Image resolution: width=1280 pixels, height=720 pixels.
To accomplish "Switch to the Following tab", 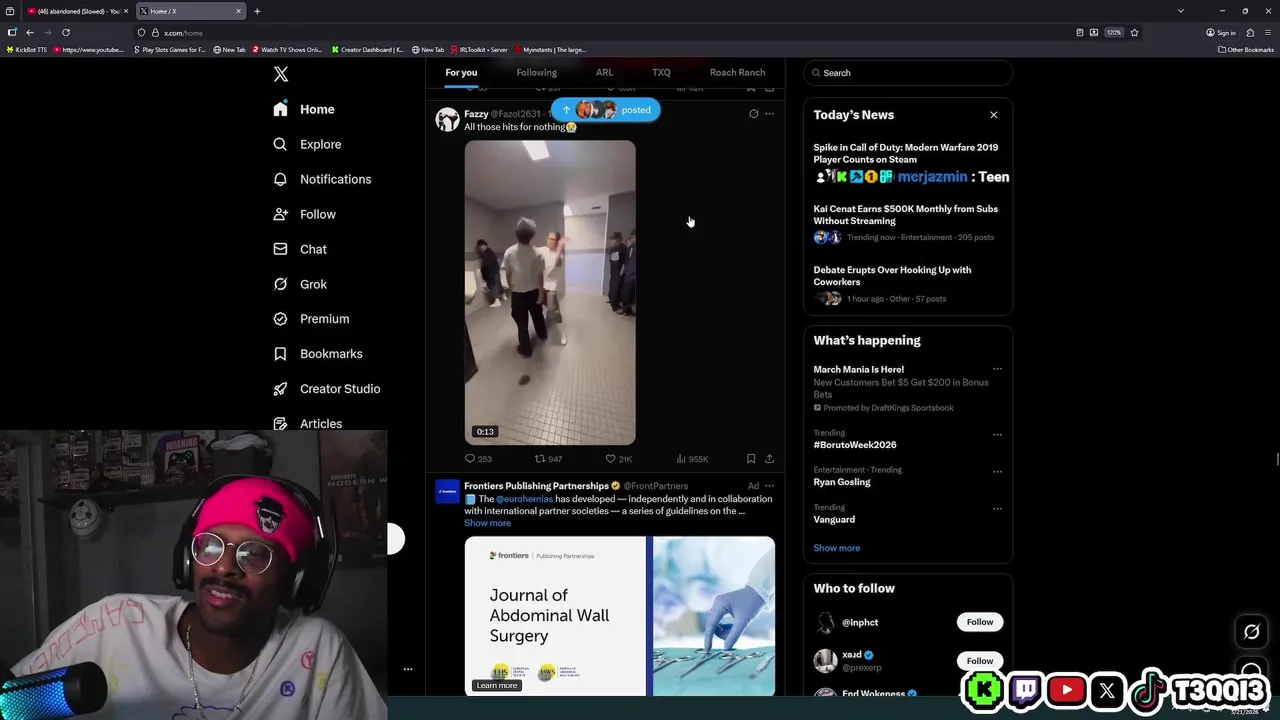I will [536, 72].
